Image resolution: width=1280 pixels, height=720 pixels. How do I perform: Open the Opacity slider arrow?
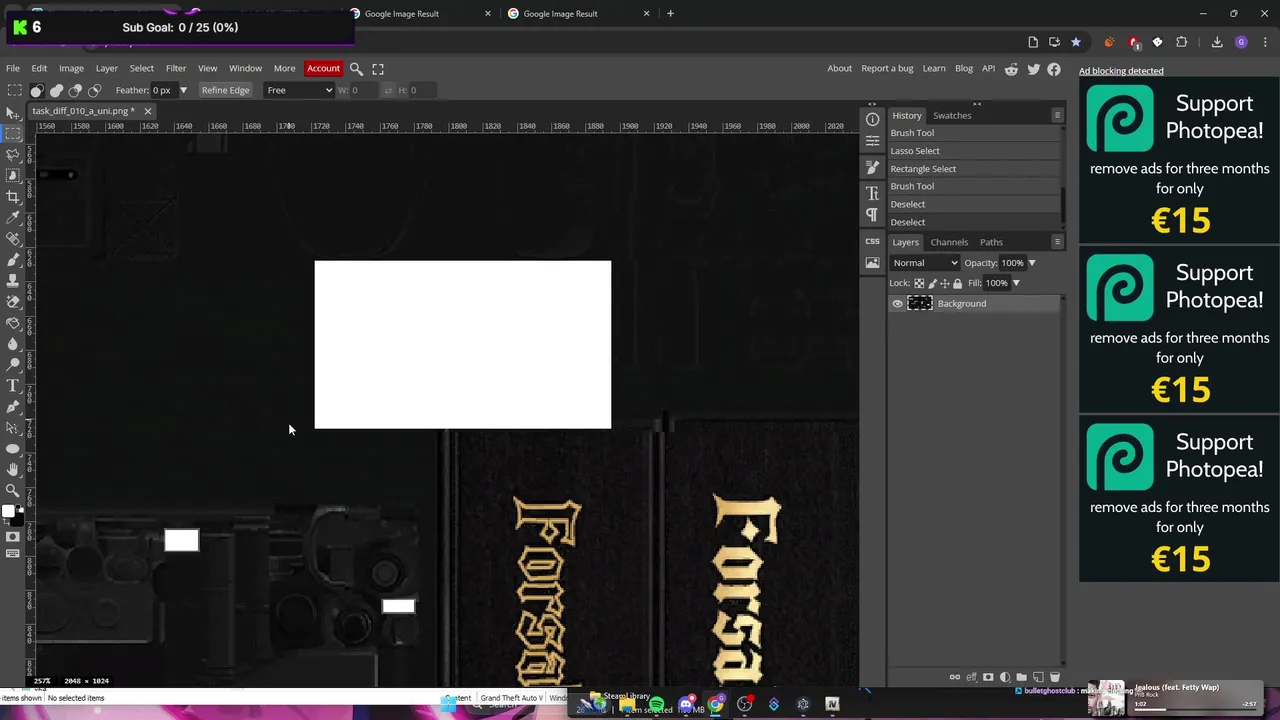[1031, 263]
